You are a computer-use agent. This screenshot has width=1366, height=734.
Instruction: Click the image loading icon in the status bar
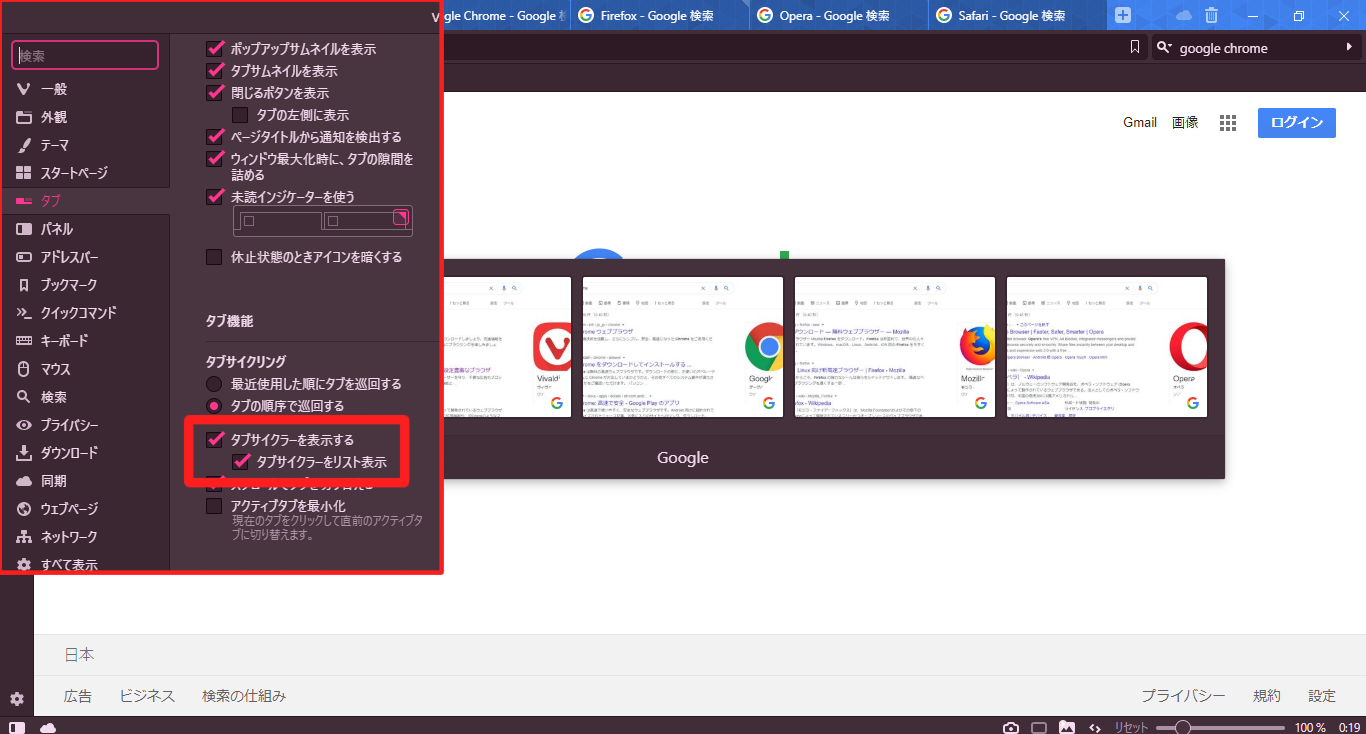coord(1067,727)
